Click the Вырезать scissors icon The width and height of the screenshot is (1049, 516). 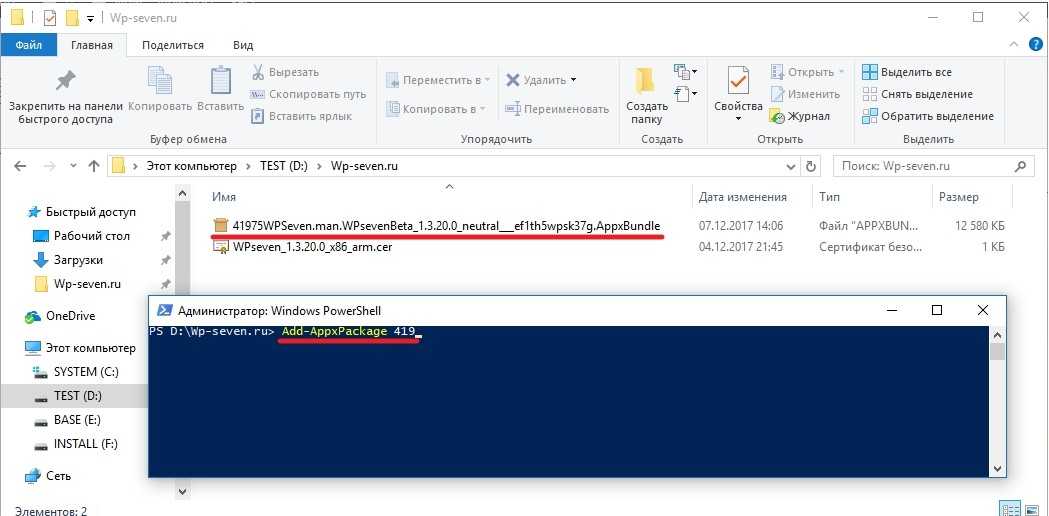click(258, 72)
